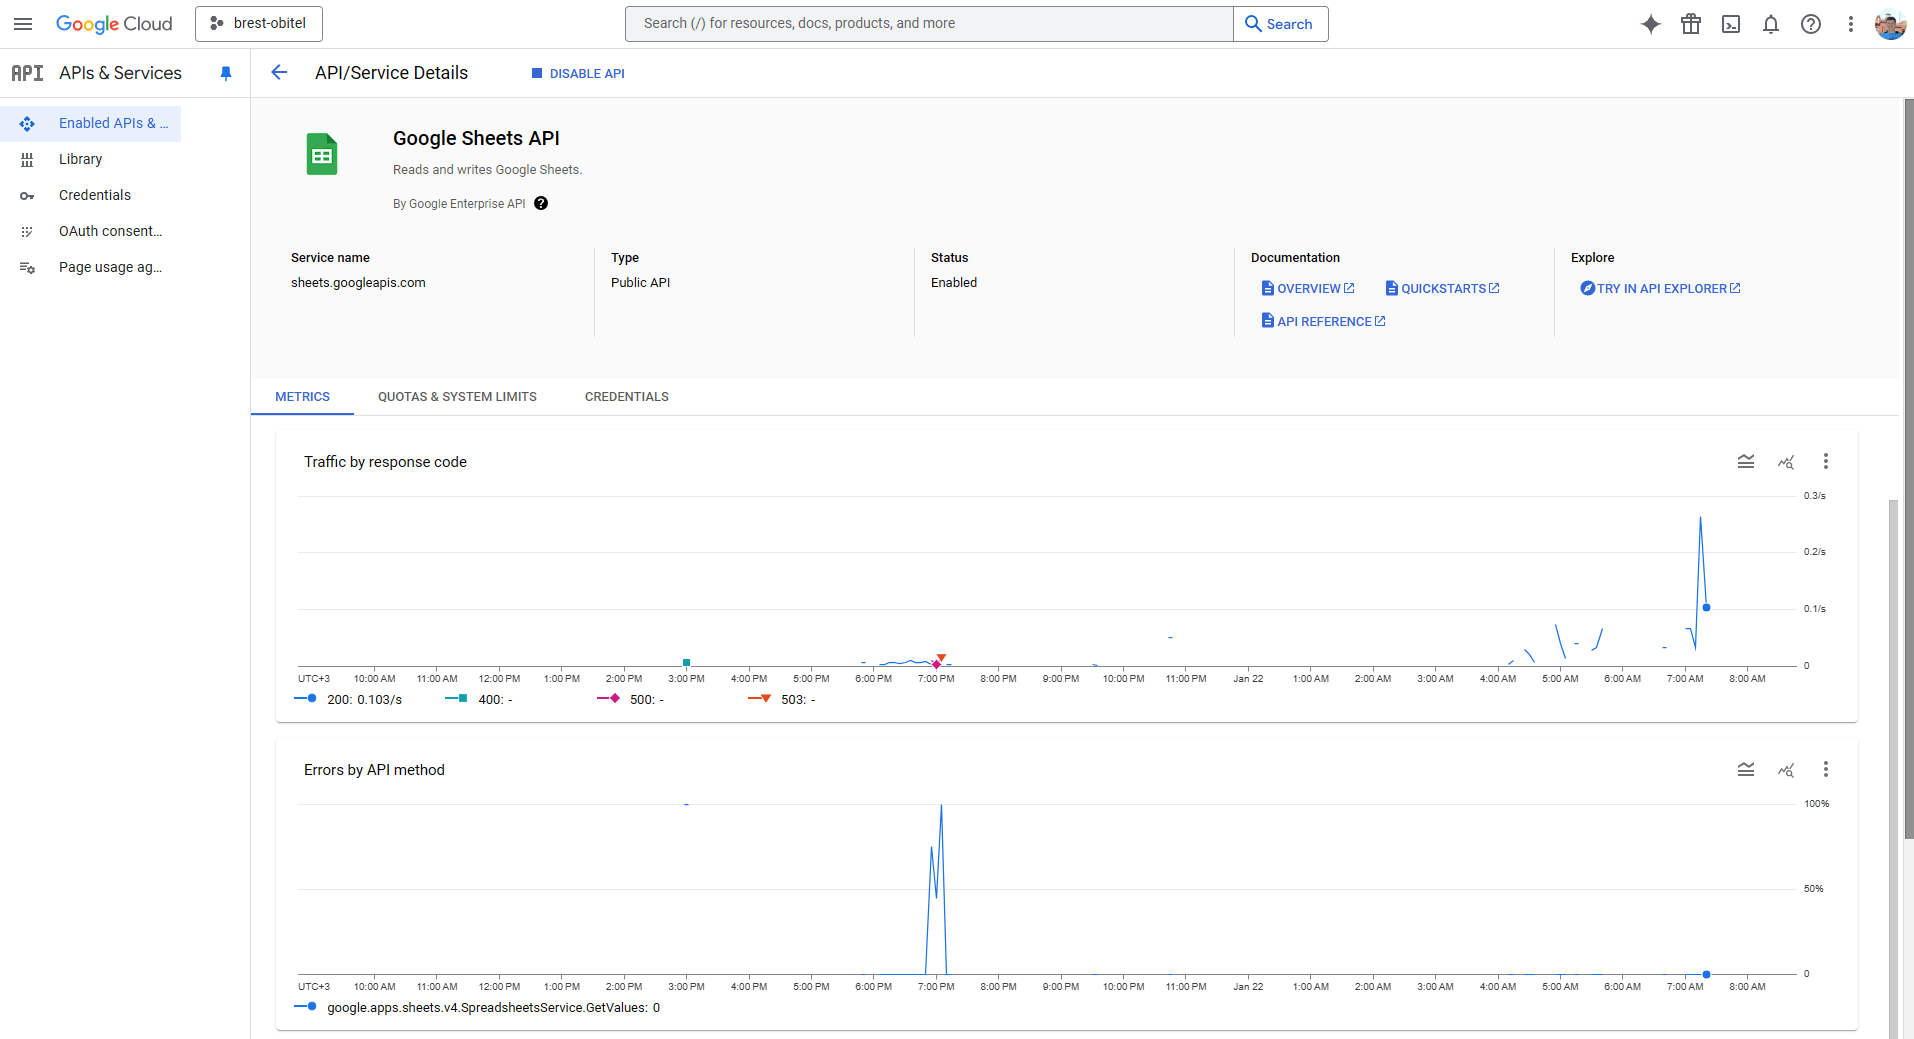The image size is (1914, 1039).
Task: Click the Traffic by response code title
Action: click(x=385, y=462)
